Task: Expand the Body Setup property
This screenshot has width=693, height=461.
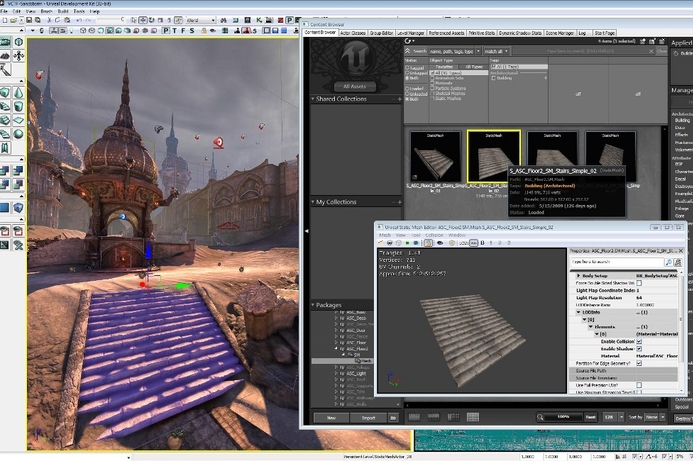Action: (x=578, y=275)
